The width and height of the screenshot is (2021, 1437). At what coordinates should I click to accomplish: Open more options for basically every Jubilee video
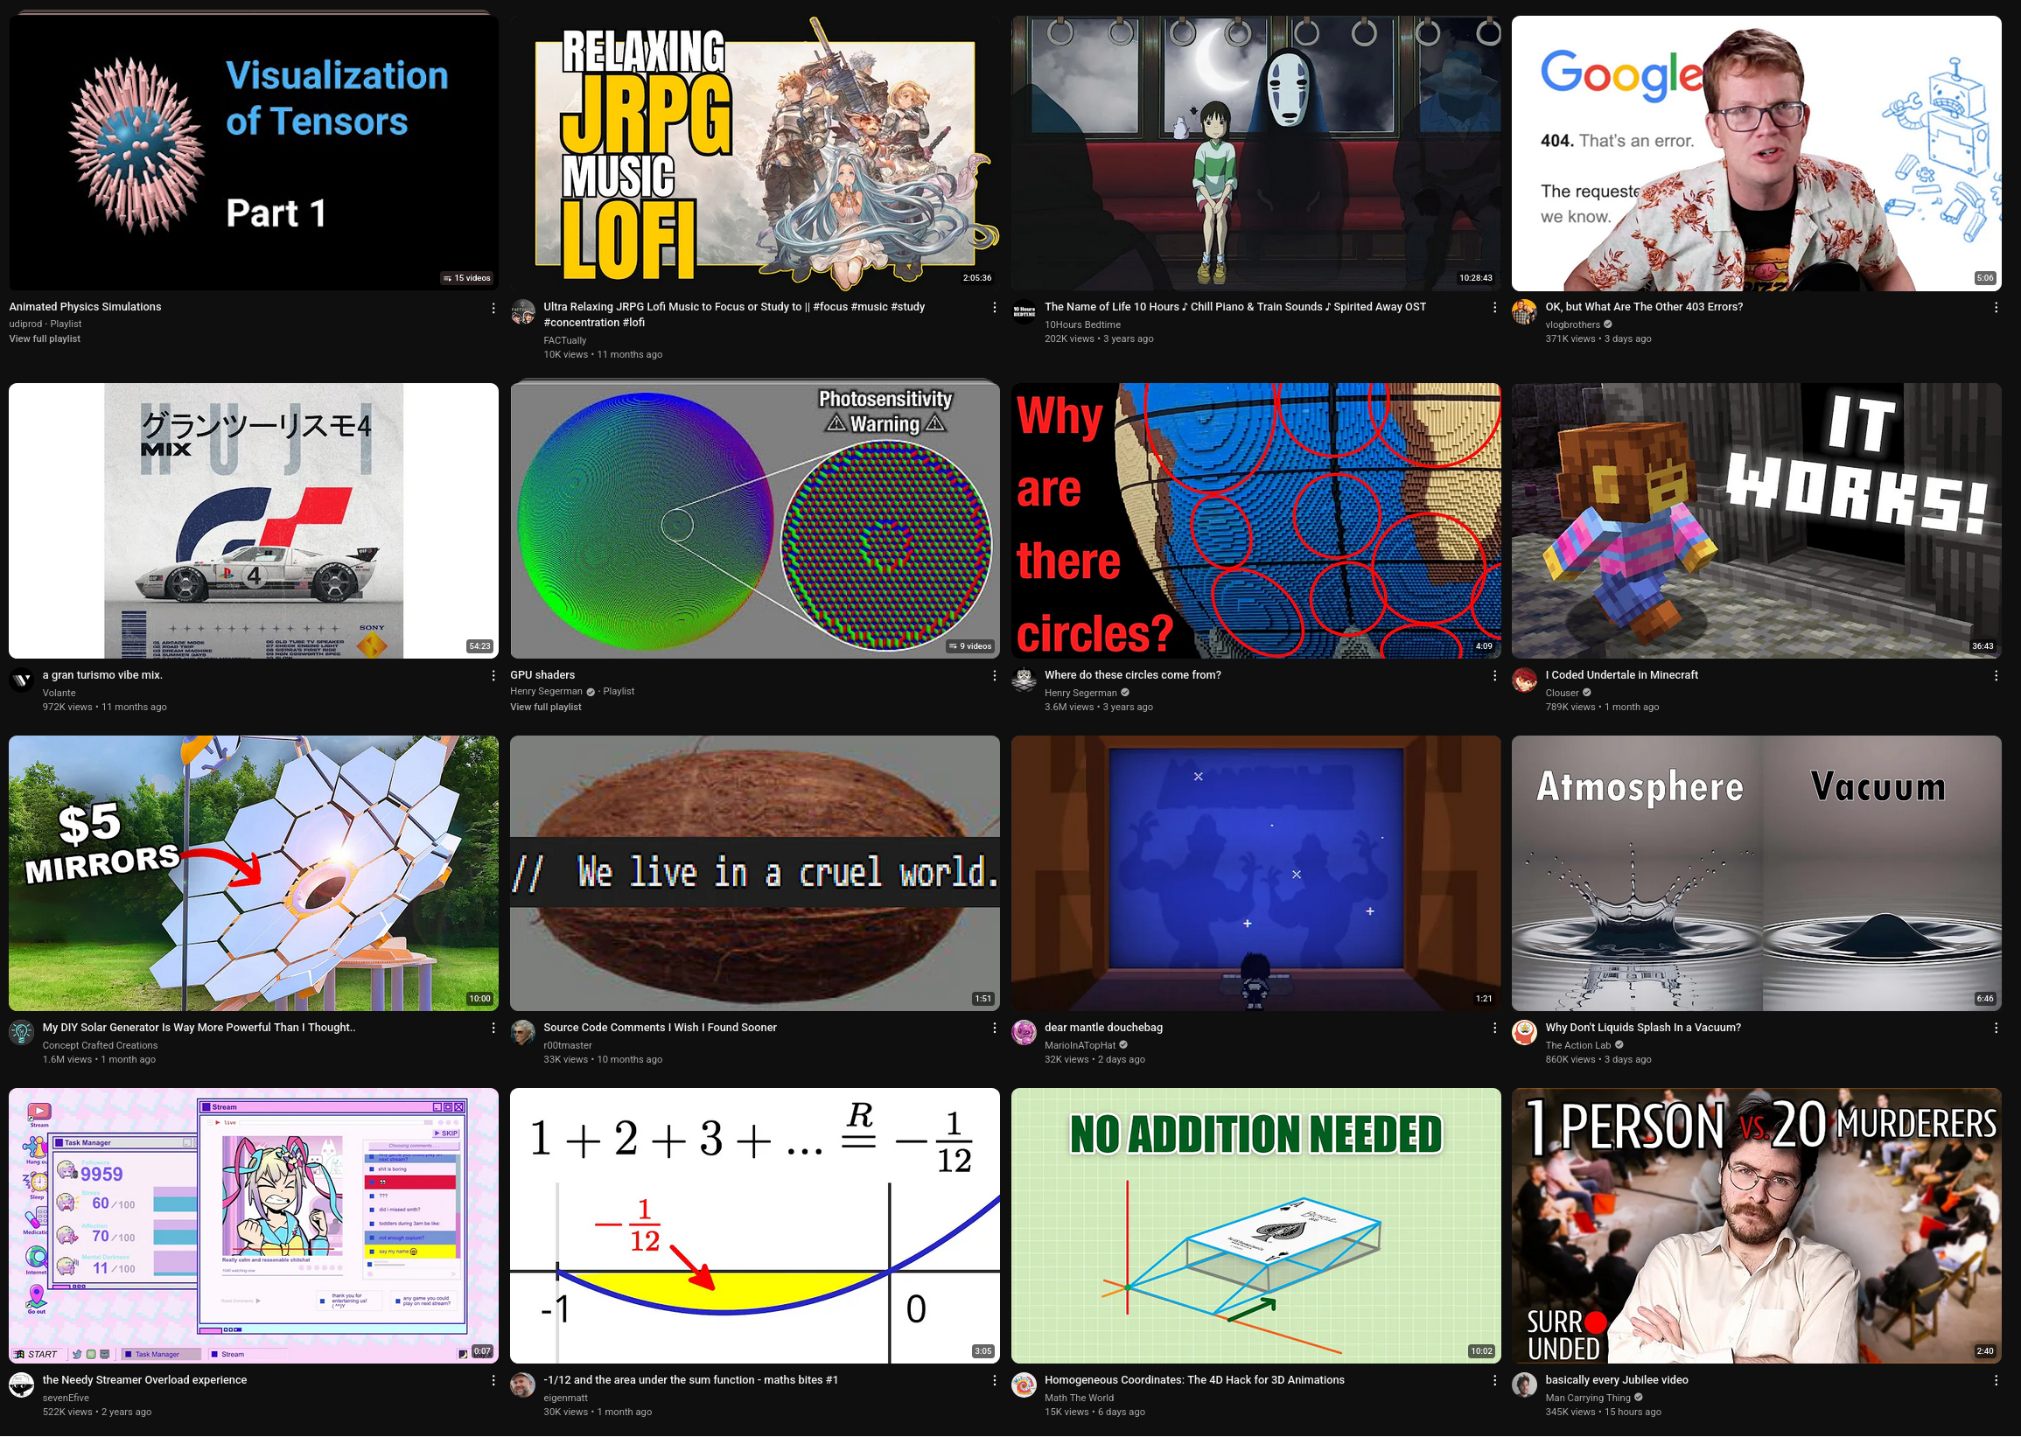1996,1380
